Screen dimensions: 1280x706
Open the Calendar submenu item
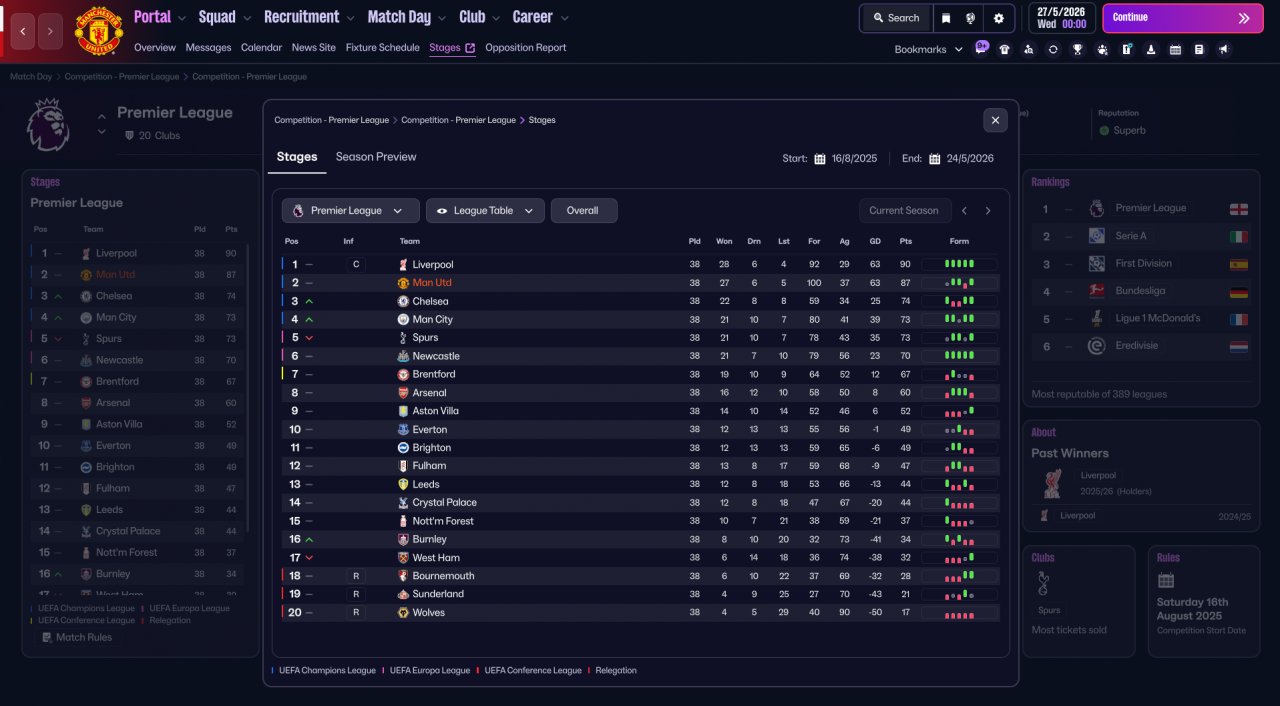(x=261, y=47)
